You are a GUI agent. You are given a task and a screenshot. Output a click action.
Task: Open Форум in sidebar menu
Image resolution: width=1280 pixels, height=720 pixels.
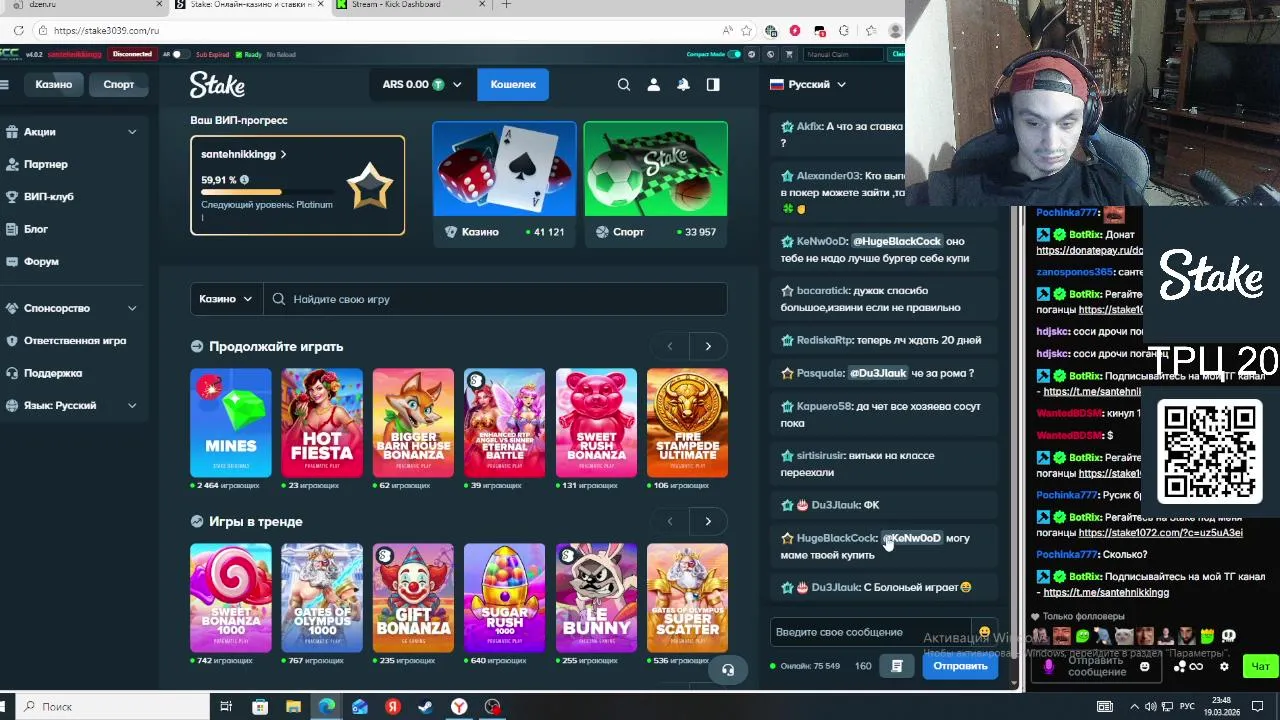coord(41,262)
